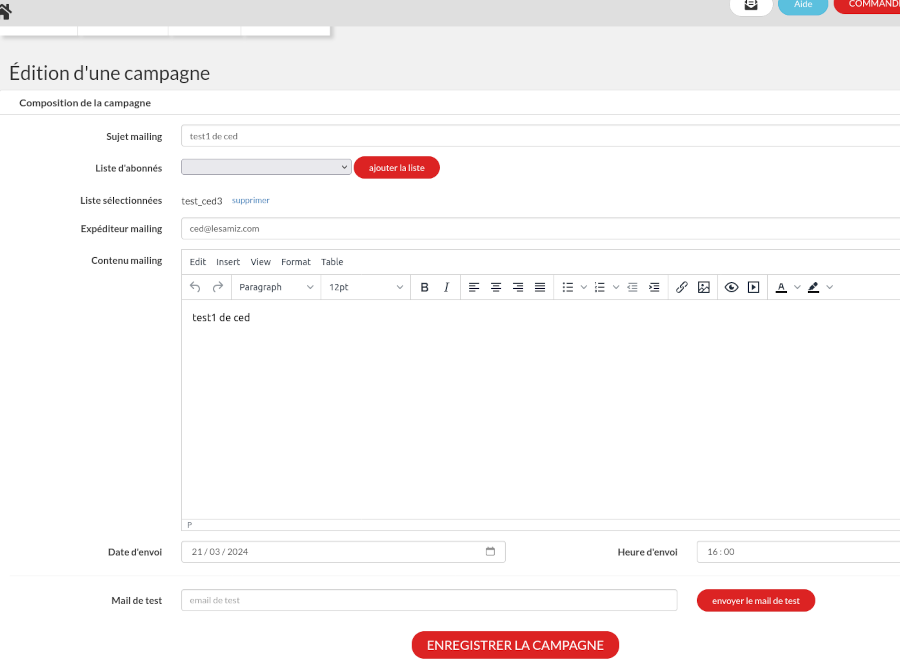Click 'supprimer' next to test_ced3

coord(250,200)
